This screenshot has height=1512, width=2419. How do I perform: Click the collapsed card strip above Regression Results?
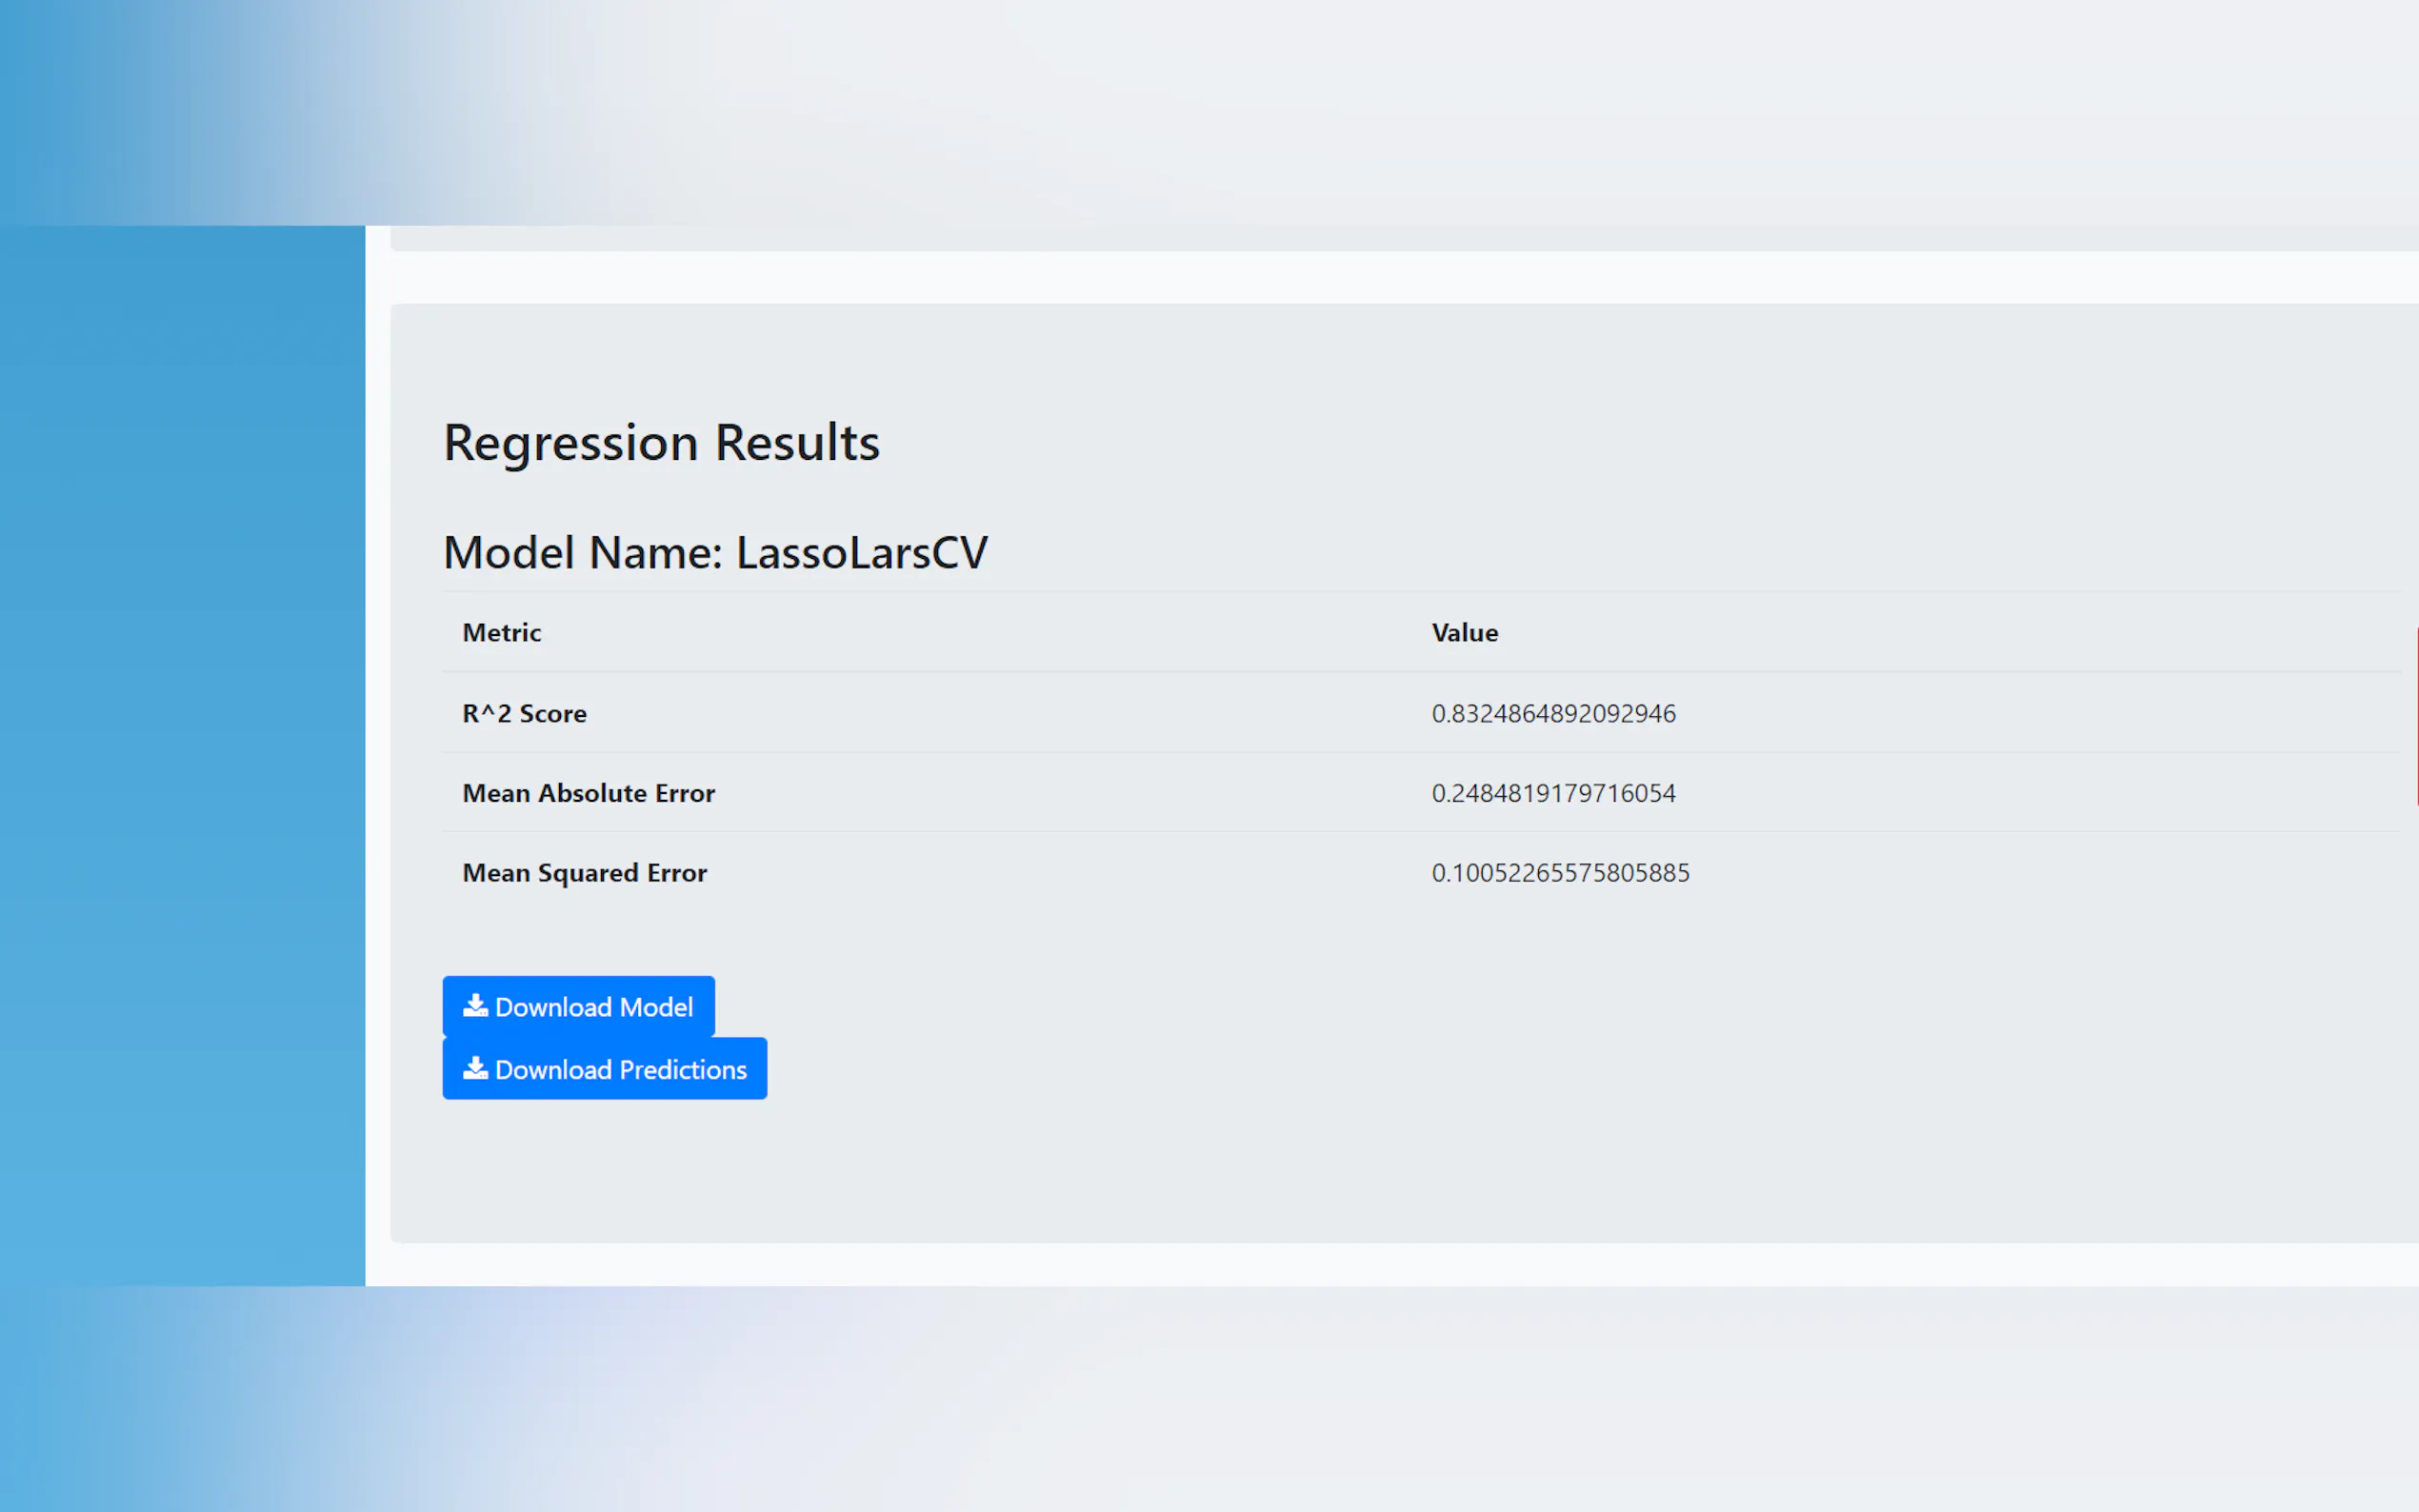click(1400, 238)
